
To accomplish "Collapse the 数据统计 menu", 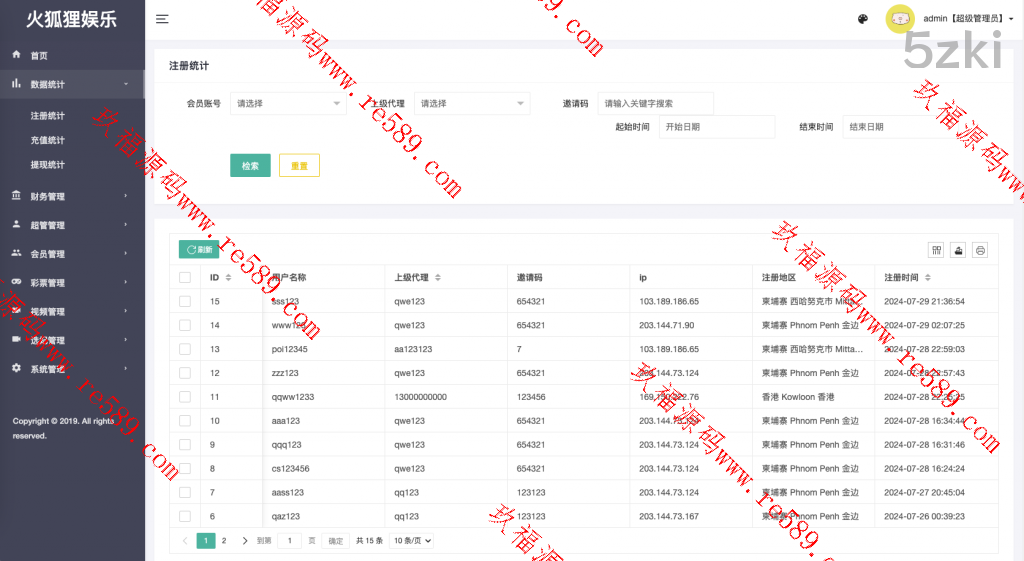I will [x=72, y=84].
